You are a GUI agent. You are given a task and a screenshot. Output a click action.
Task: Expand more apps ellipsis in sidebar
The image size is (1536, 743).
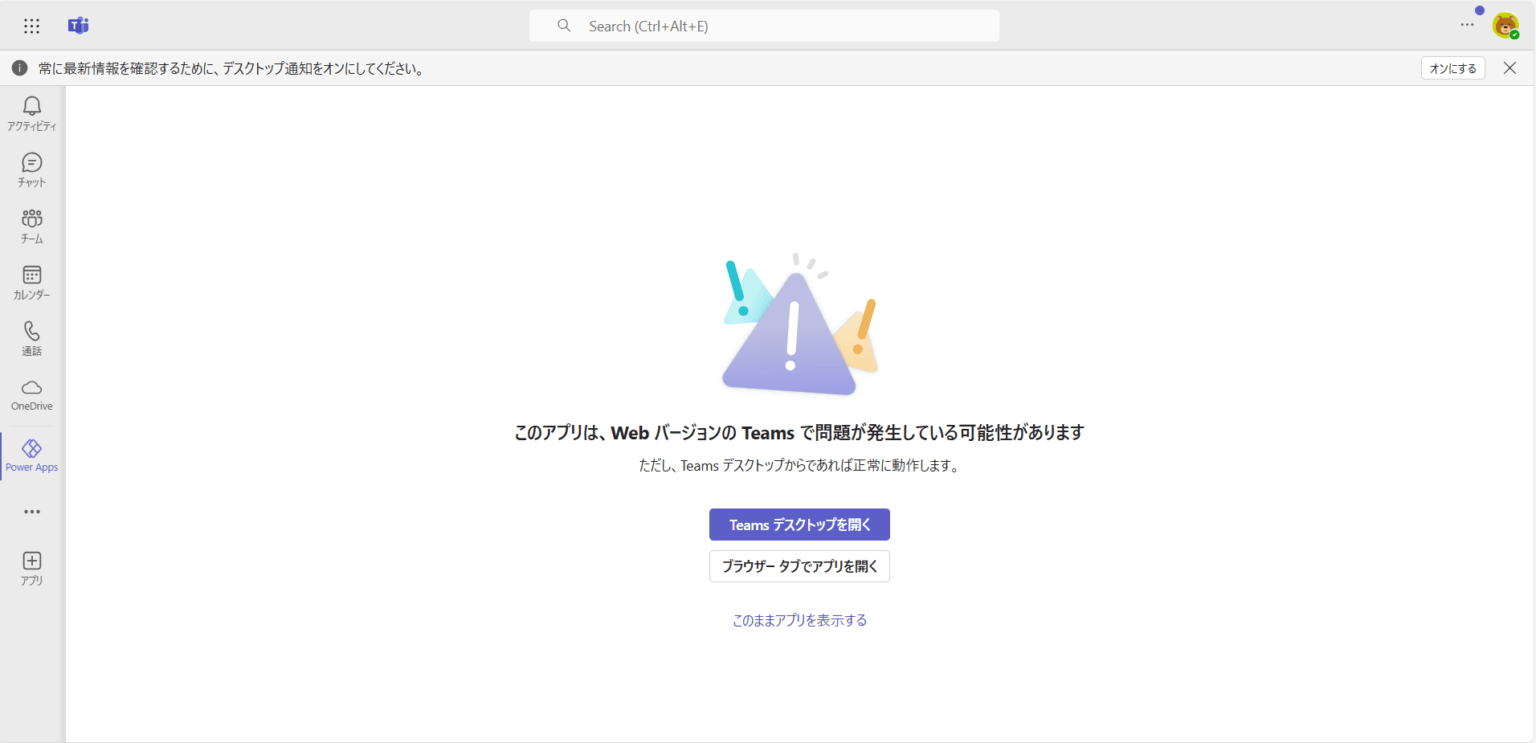coord(32,511)
